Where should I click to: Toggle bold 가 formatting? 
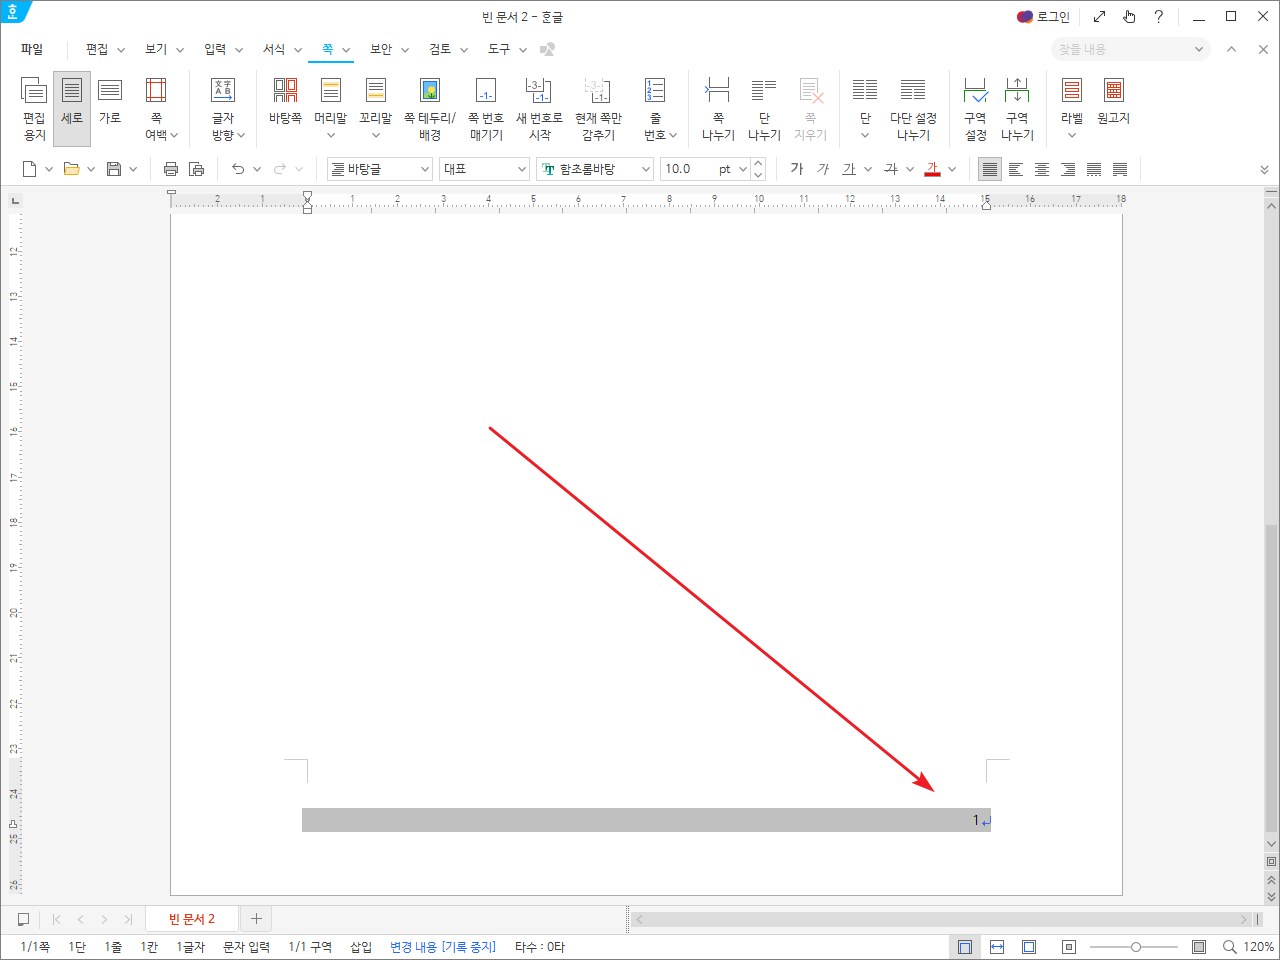797,169
